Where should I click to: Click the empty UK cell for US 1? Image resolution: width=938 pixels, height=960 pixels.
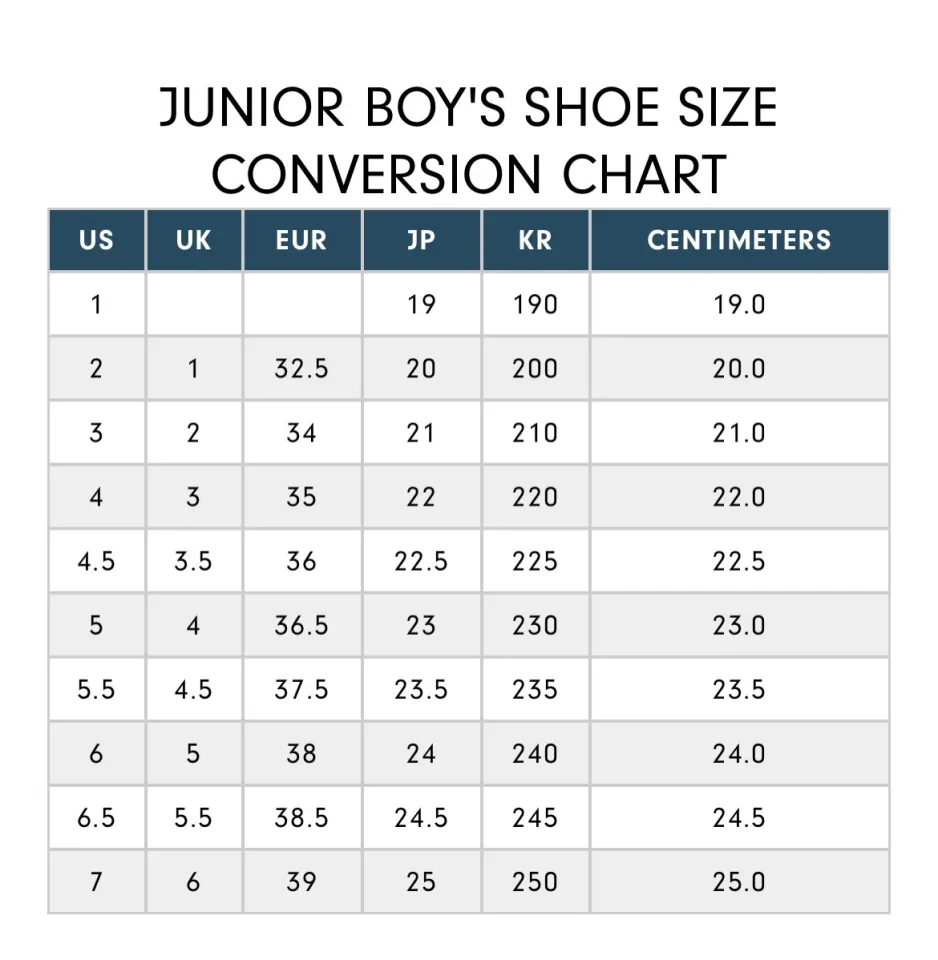tap(193, 304)
